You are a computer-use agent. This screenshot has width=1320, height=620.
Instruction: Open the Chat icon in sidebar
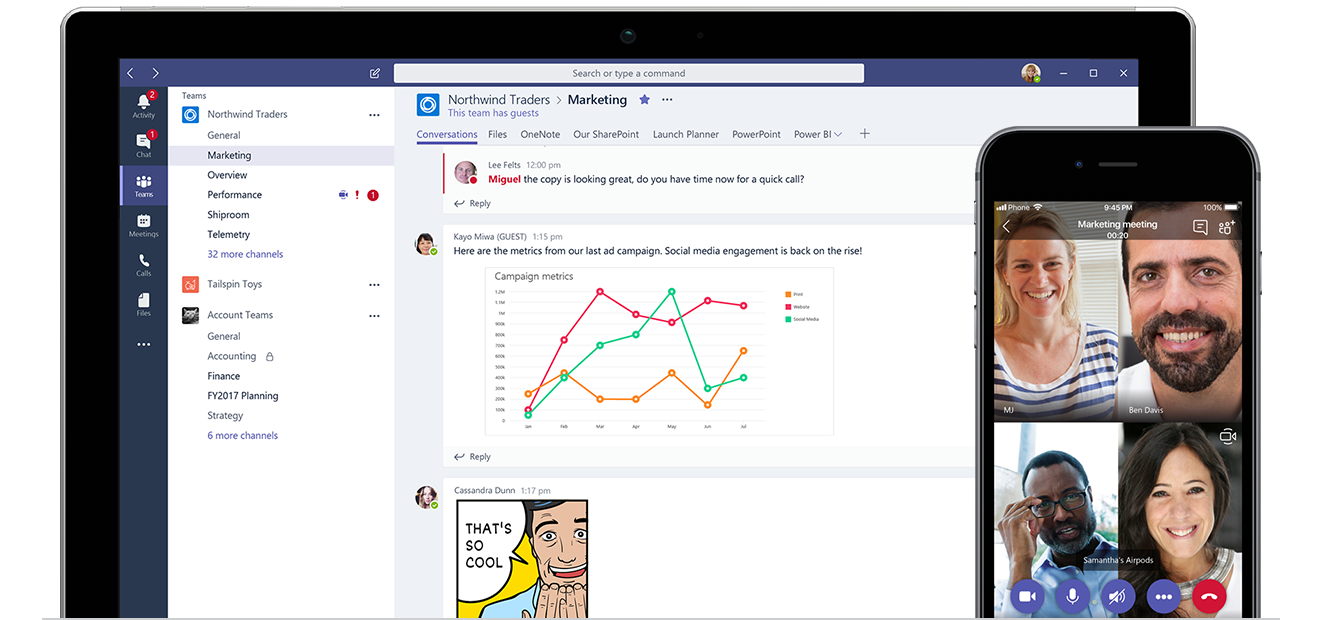coord(144,144)
